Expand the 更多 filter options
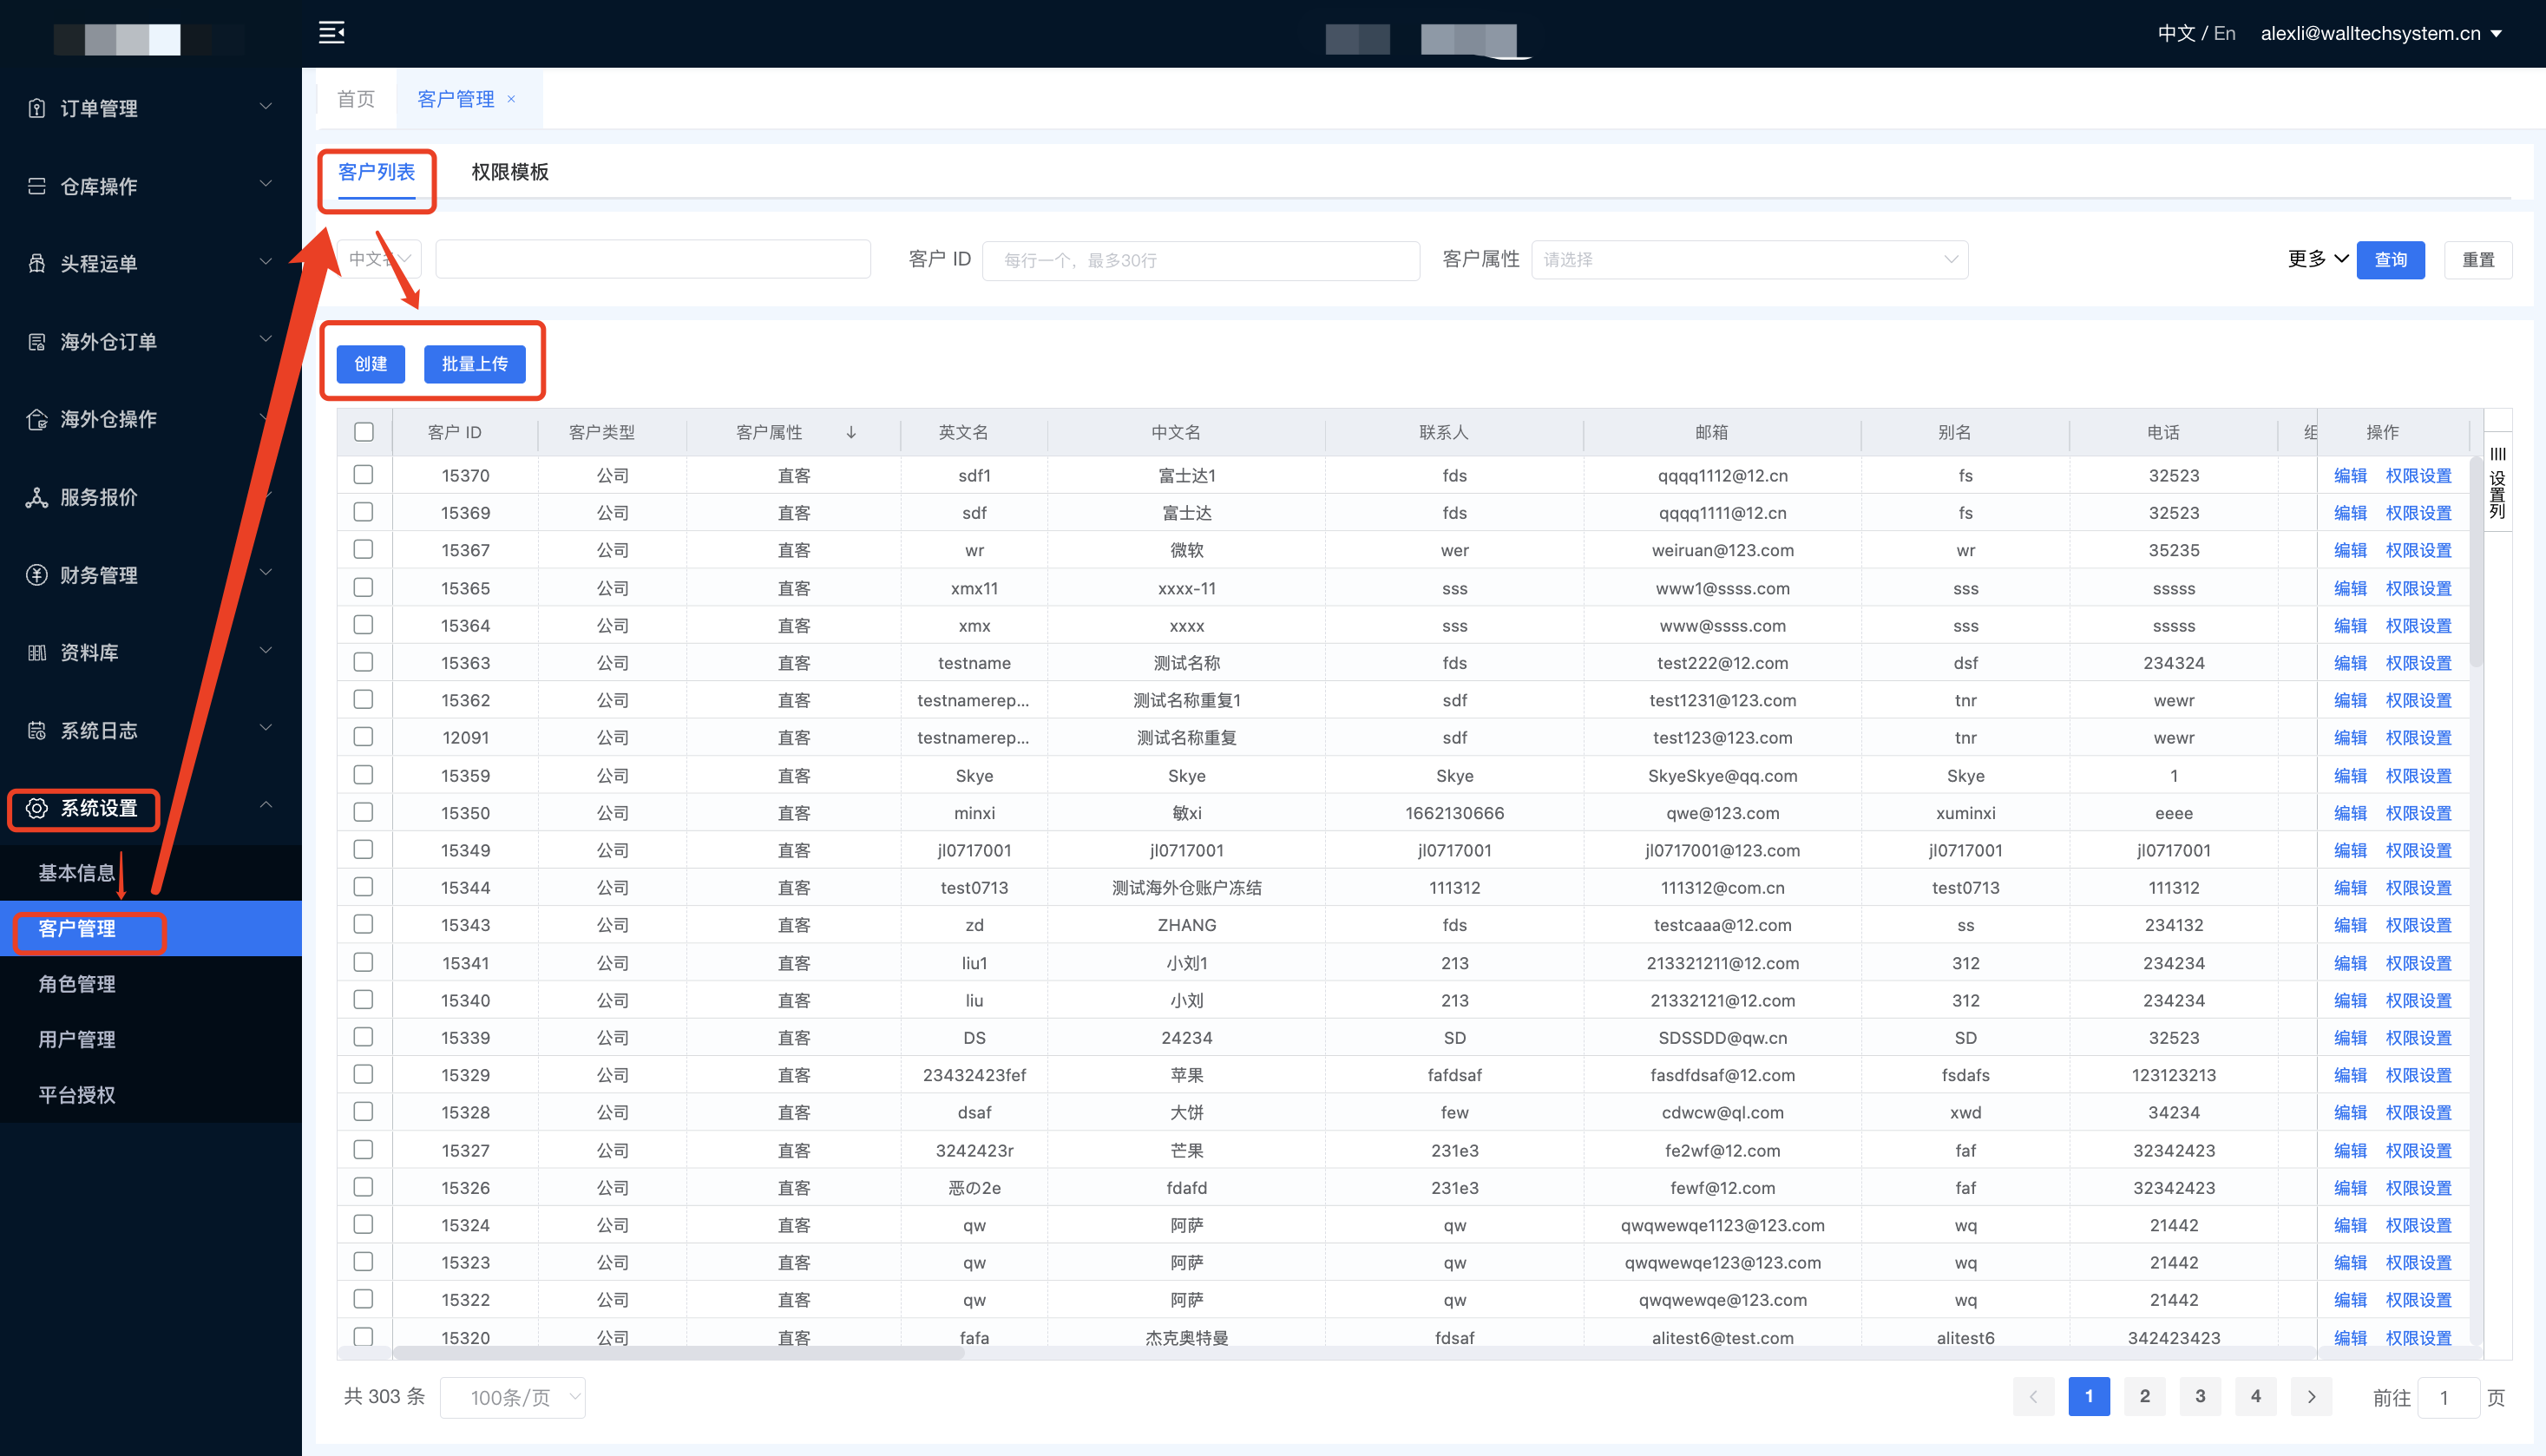The image size is (2546, 1456). [2317, 260]
